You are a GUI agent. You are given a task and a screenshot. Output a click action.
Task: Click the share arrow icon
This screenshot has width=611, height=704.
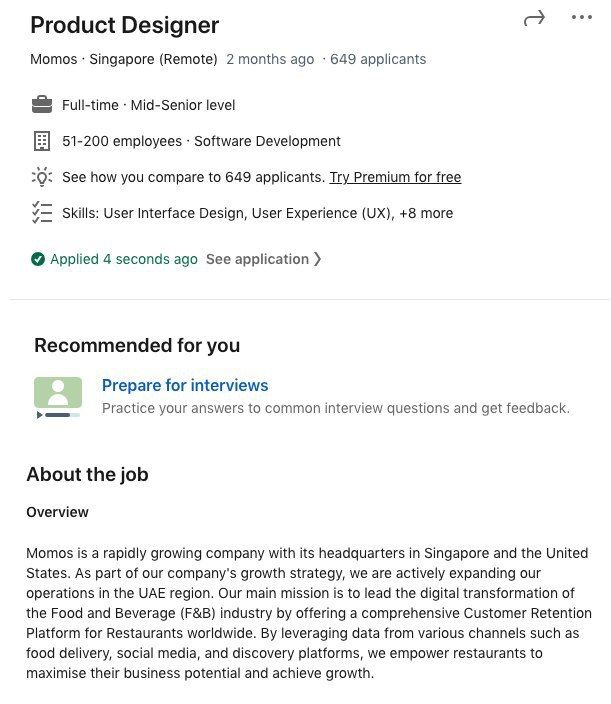click(x=534, y=18)
